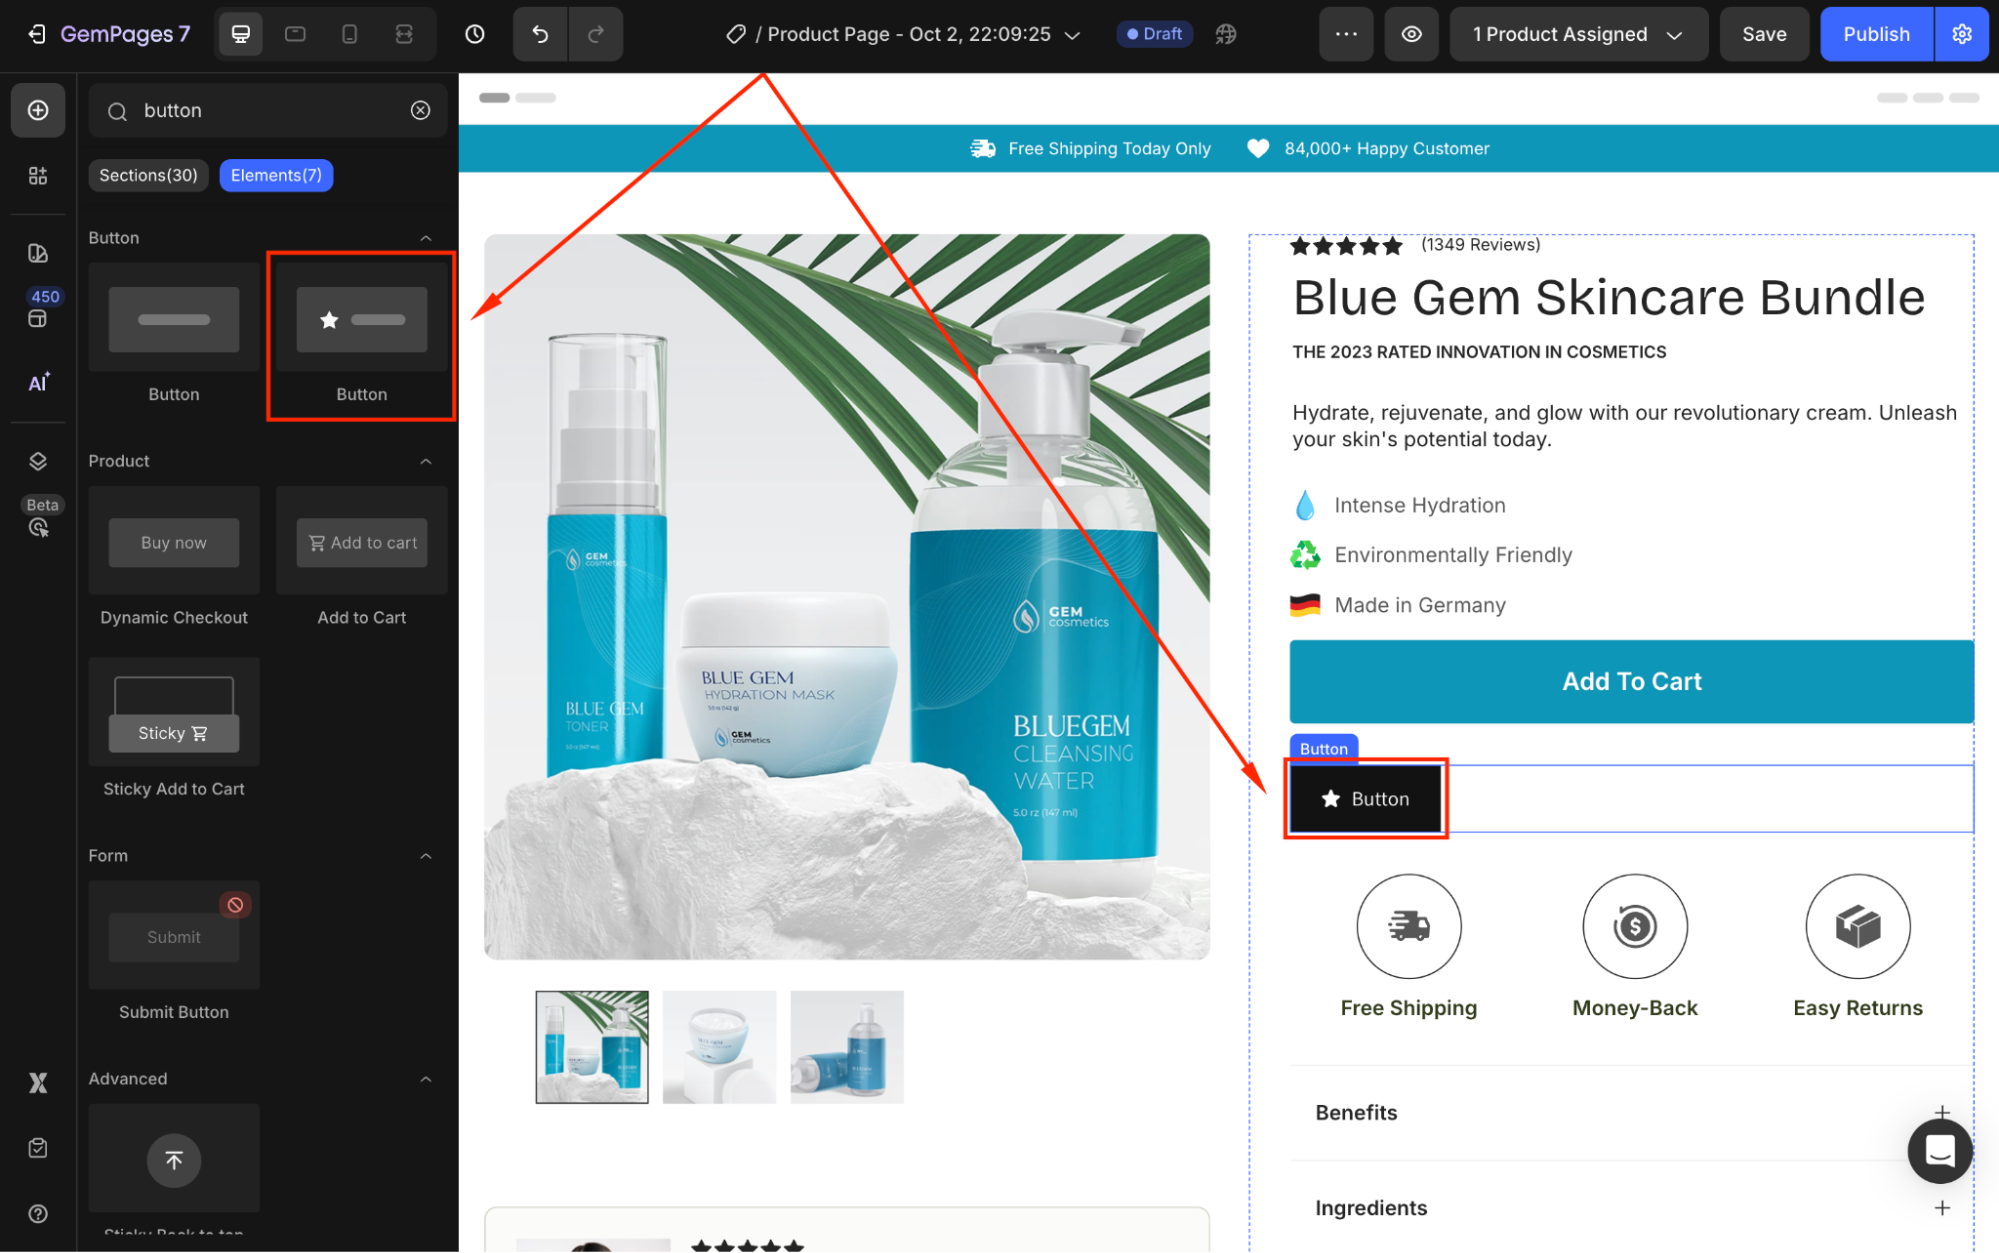Click the undo arrow icon
Screen dimensions: 1999x1253
[540, 34]
